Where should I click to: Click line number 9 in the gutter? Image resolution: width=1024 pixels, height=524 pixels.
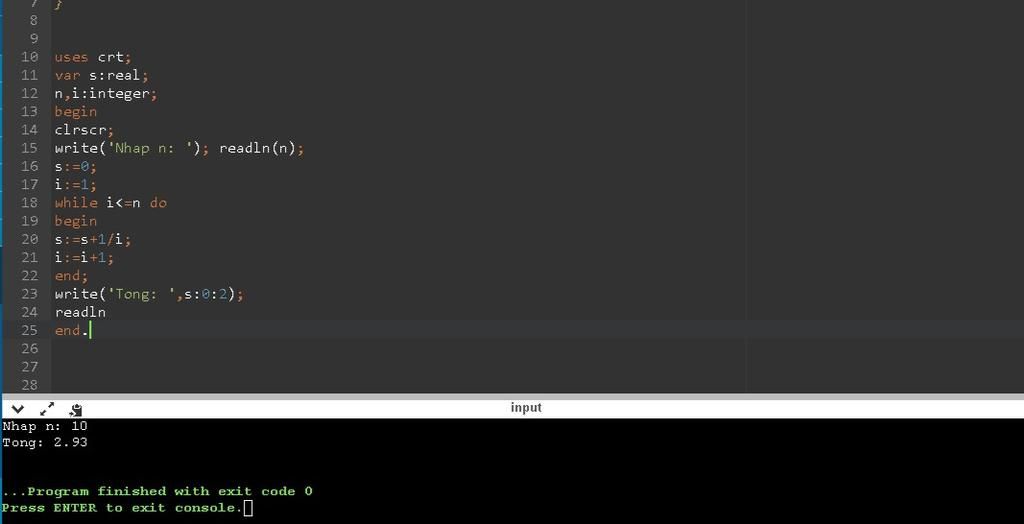34,38
